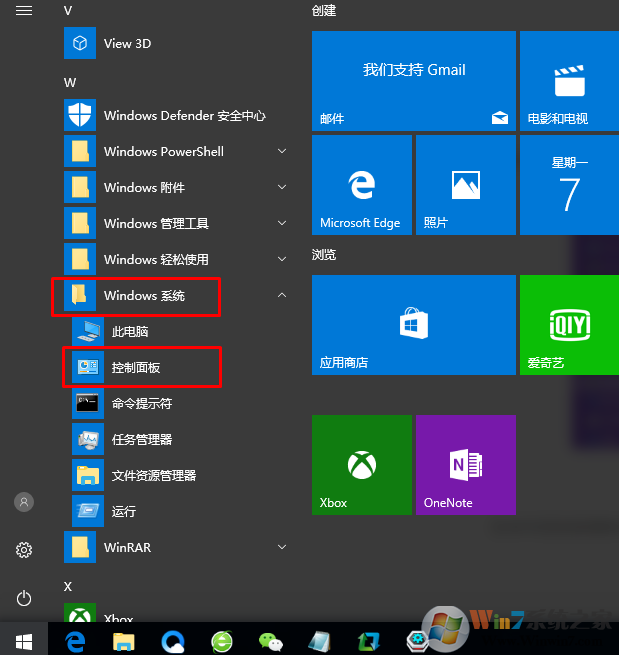Expand the WinRAR folder chevron

[282, 547]
